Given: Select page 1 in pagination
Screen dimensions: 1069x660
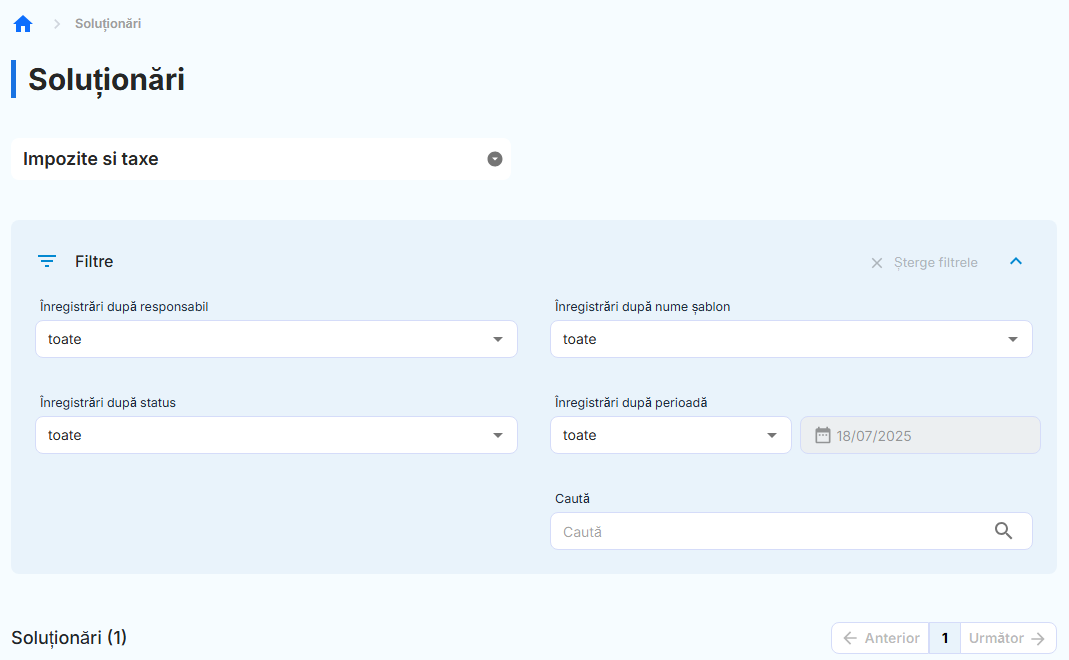Looking at the screenshot, I should point(945,638).
